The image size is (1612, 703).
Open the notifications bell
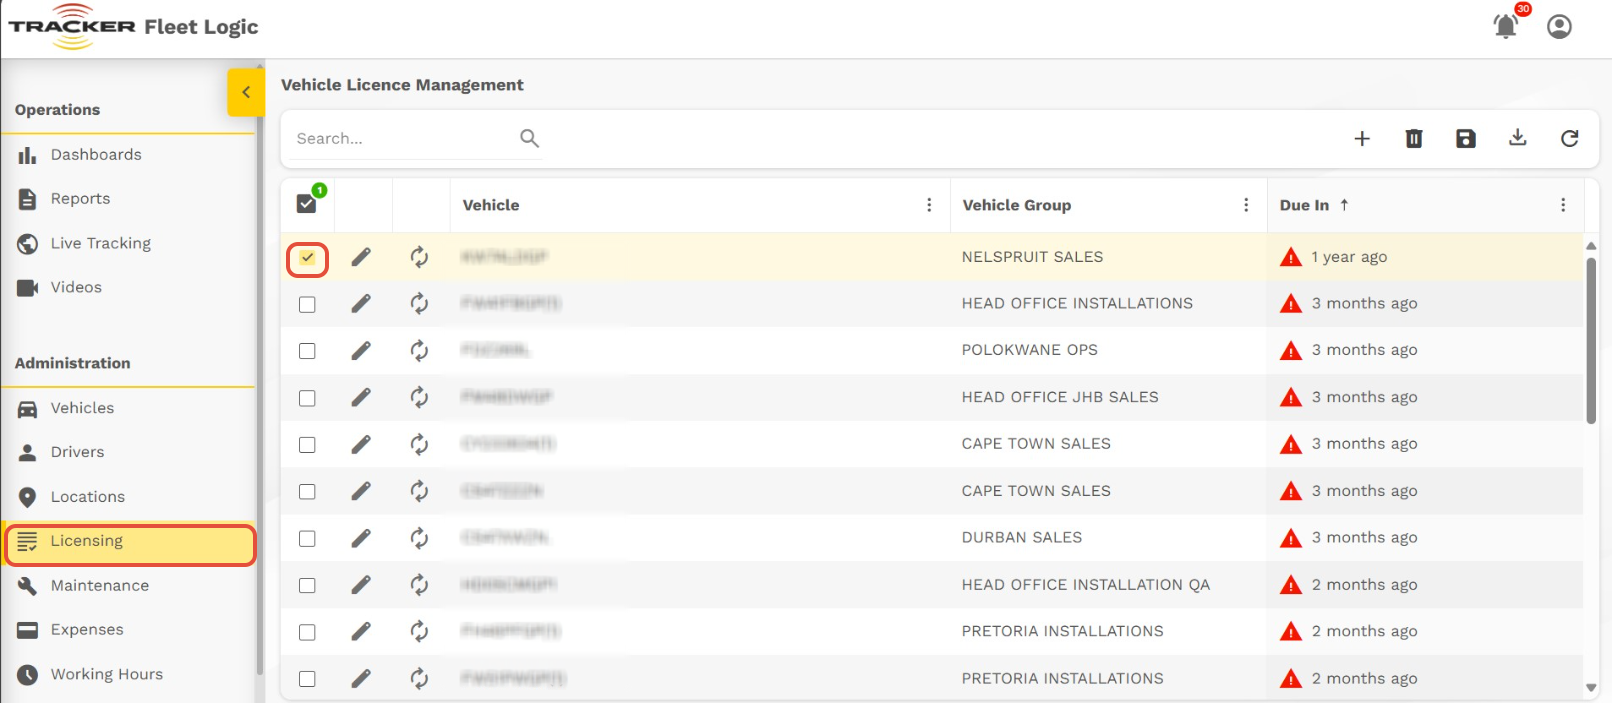tap(1506, 26)
